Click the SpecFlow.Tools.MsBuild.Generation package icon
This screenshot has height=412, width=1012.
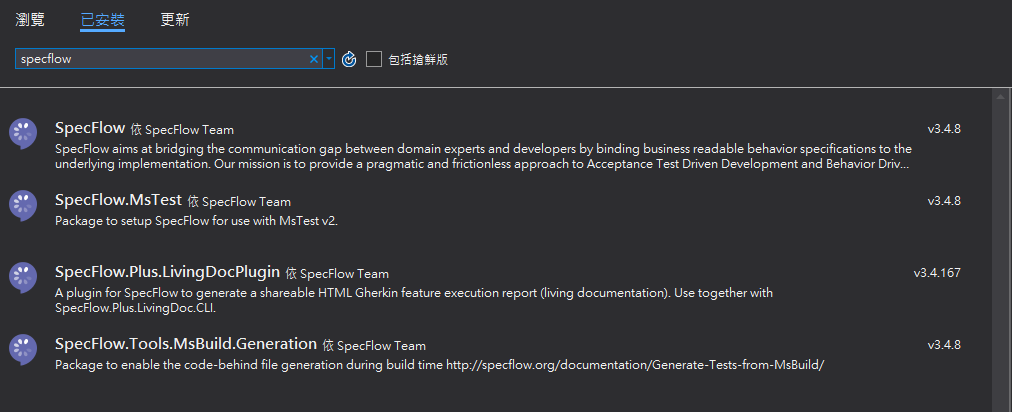23,349
